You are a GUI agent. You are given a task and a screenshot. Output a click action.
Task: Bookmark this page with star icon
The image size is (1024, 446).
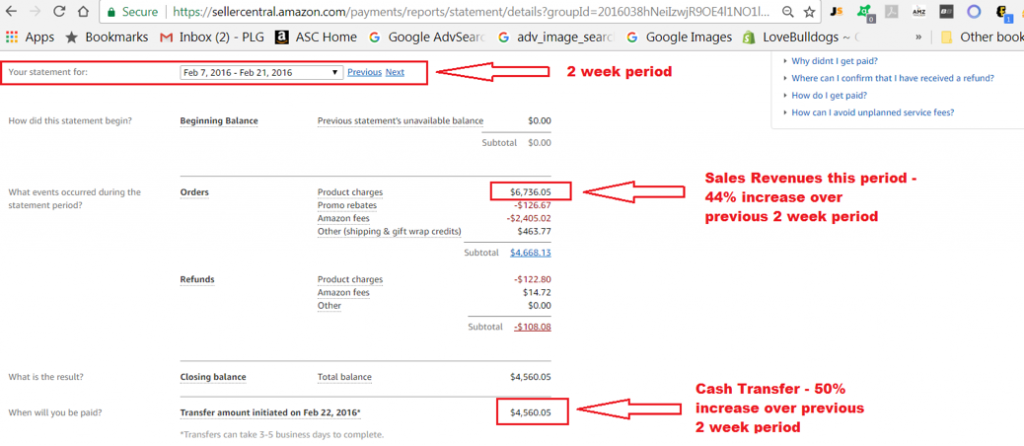pos(809,13)
